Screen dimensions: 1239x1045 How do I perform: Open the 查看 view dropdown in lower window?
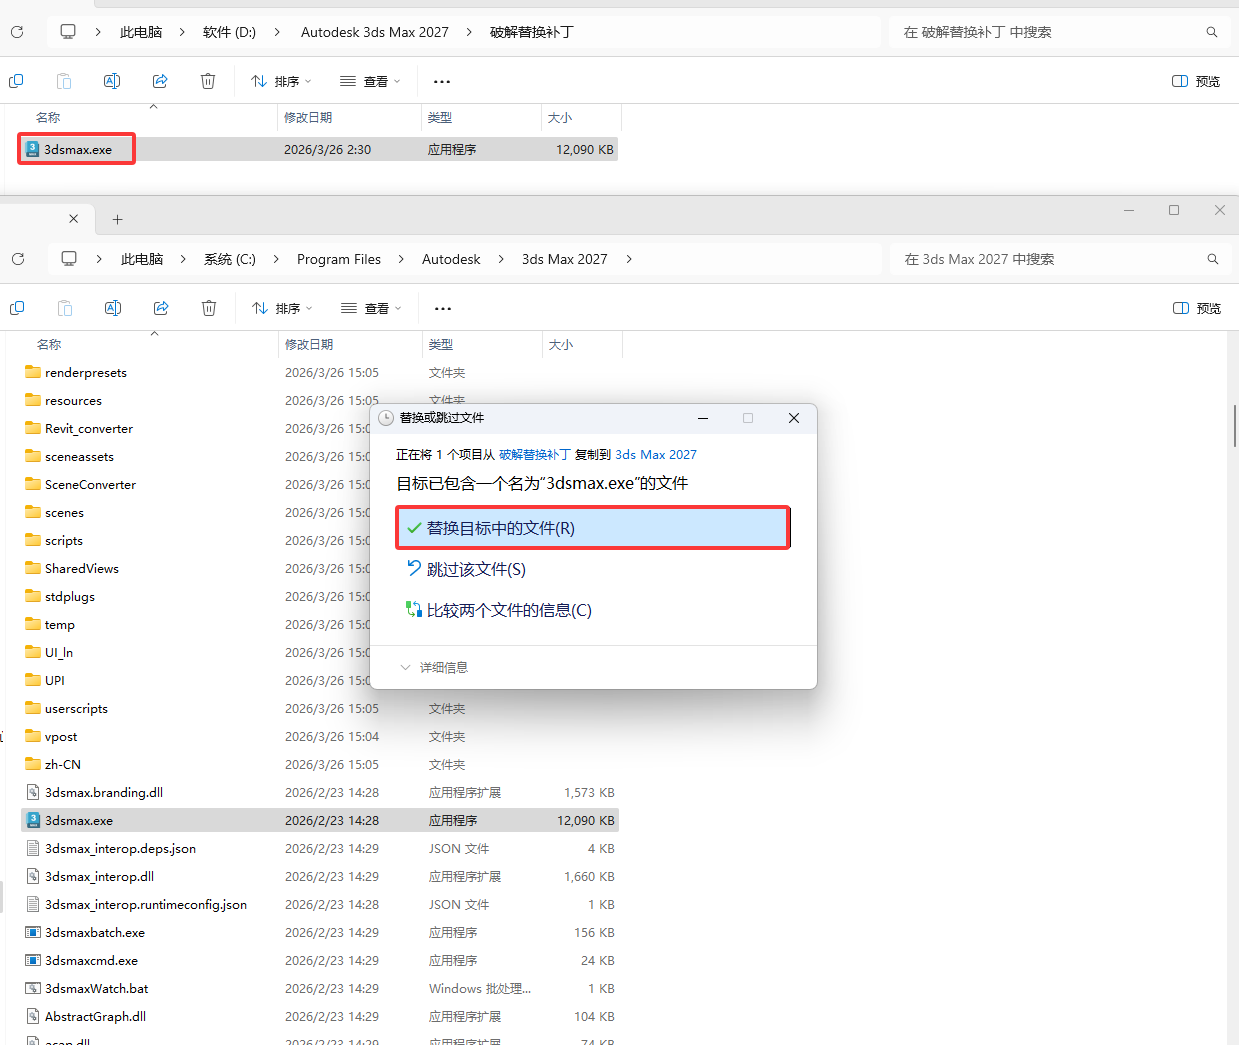click(x=370, y=308)
